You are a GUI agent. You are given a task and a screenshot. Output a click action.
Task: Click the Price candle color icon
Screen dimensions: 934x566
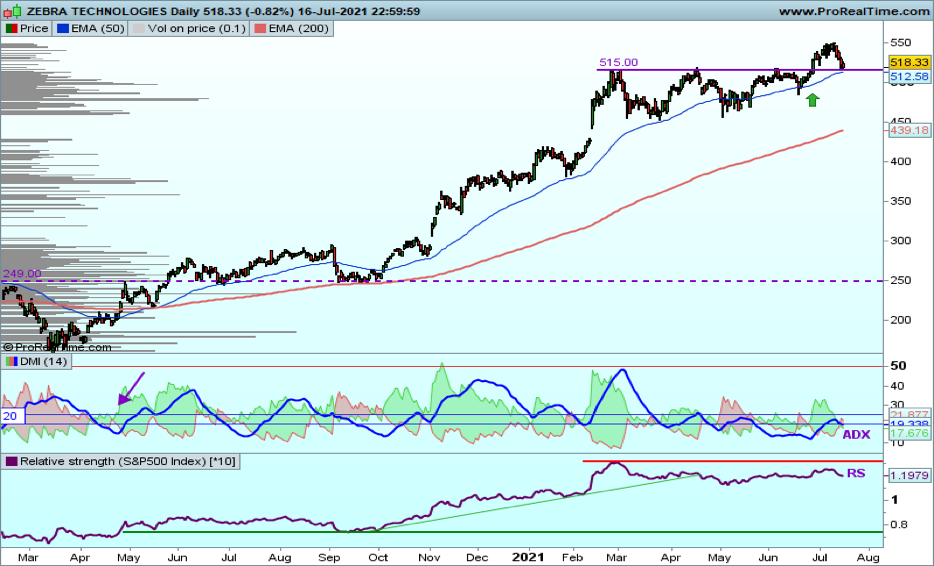12,29
